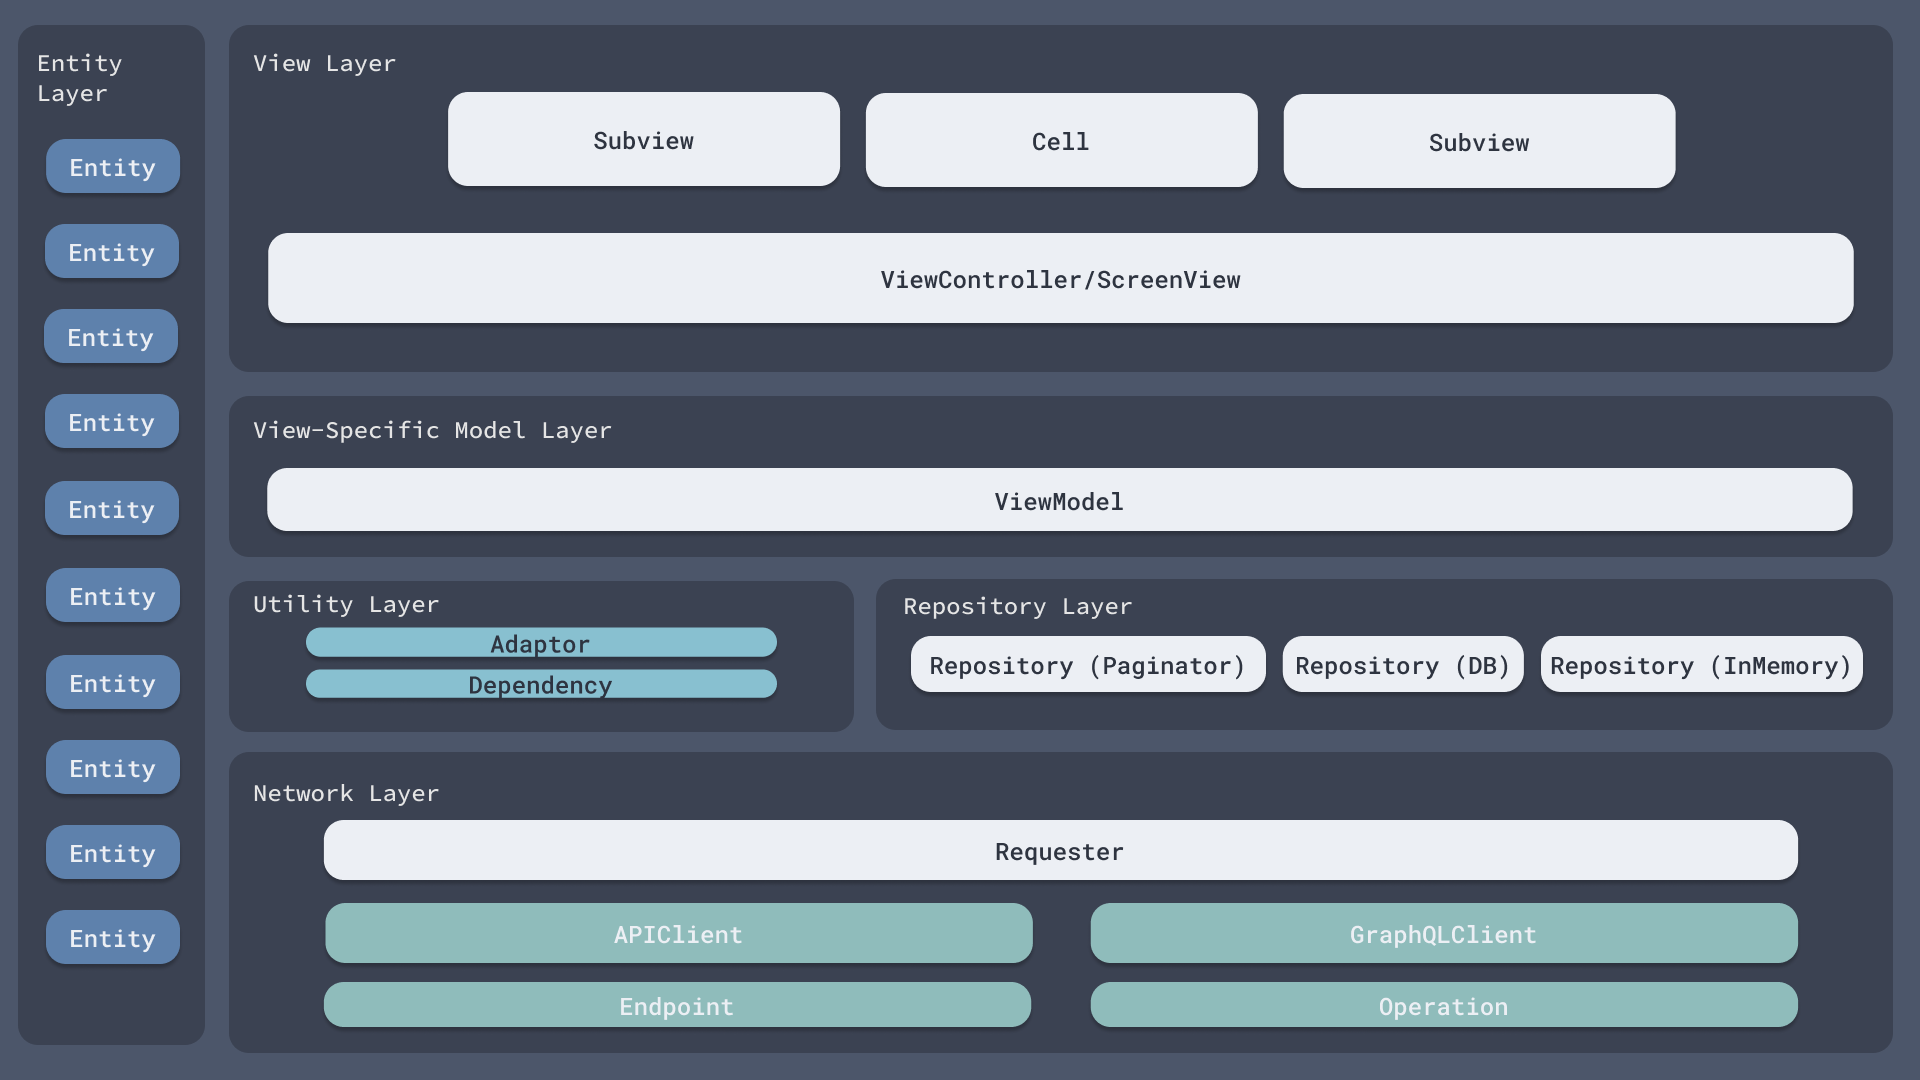Click the View Layer title text
Screen dimensions: 1920x1080
point(324,63)
